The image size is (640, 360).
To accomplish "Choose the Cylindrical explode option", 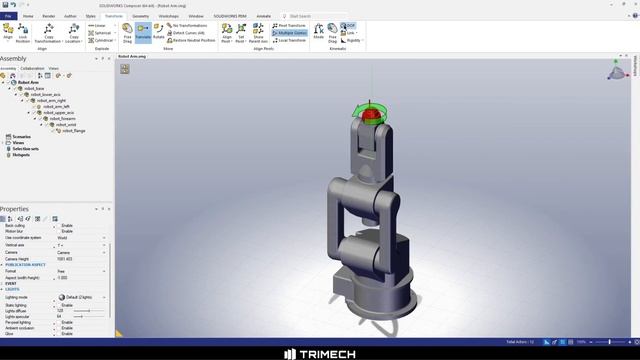I will click(100, 40).
